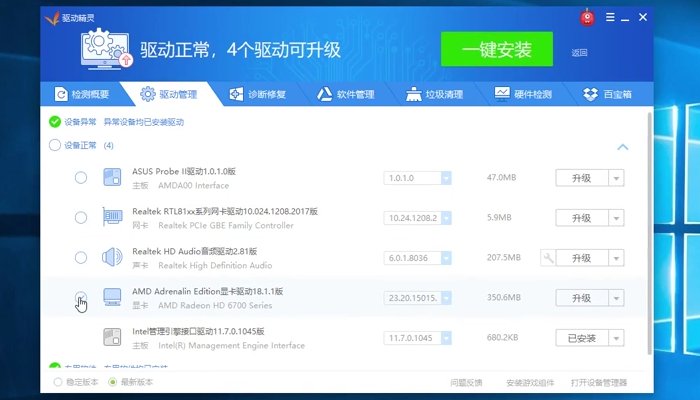
Task: Click the green check icon for 设备异常
Action: (55, 121)
